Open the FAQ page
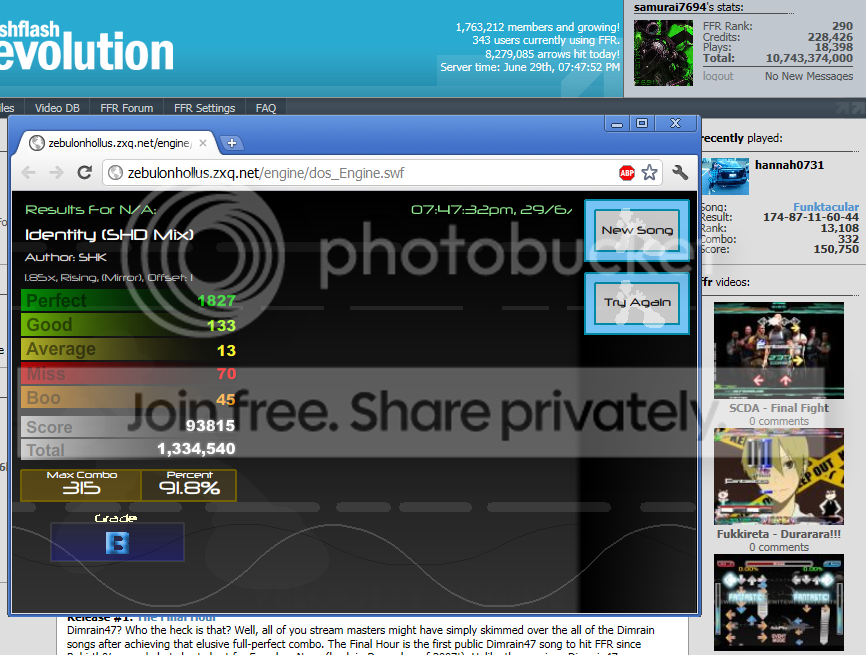The image size is (866, 655). (266, 108)
